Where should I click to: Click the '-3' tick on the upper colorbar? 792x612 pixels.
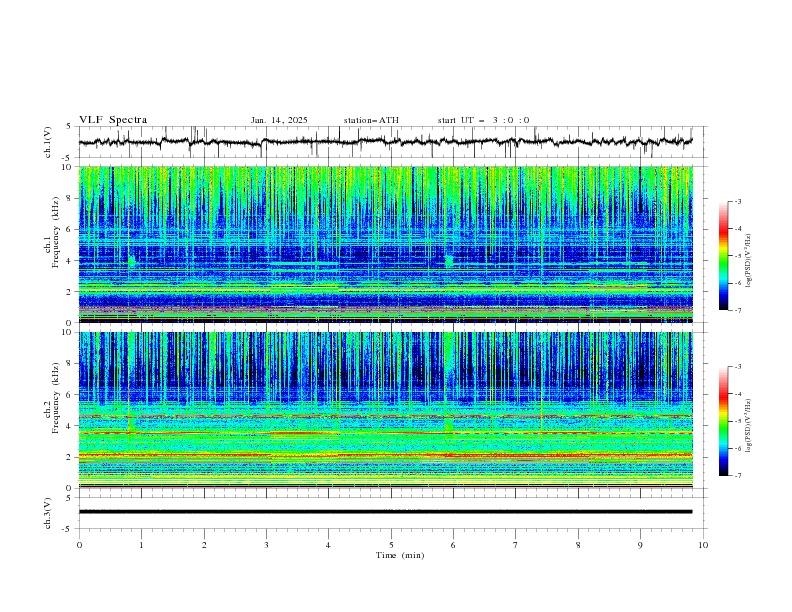738,201
